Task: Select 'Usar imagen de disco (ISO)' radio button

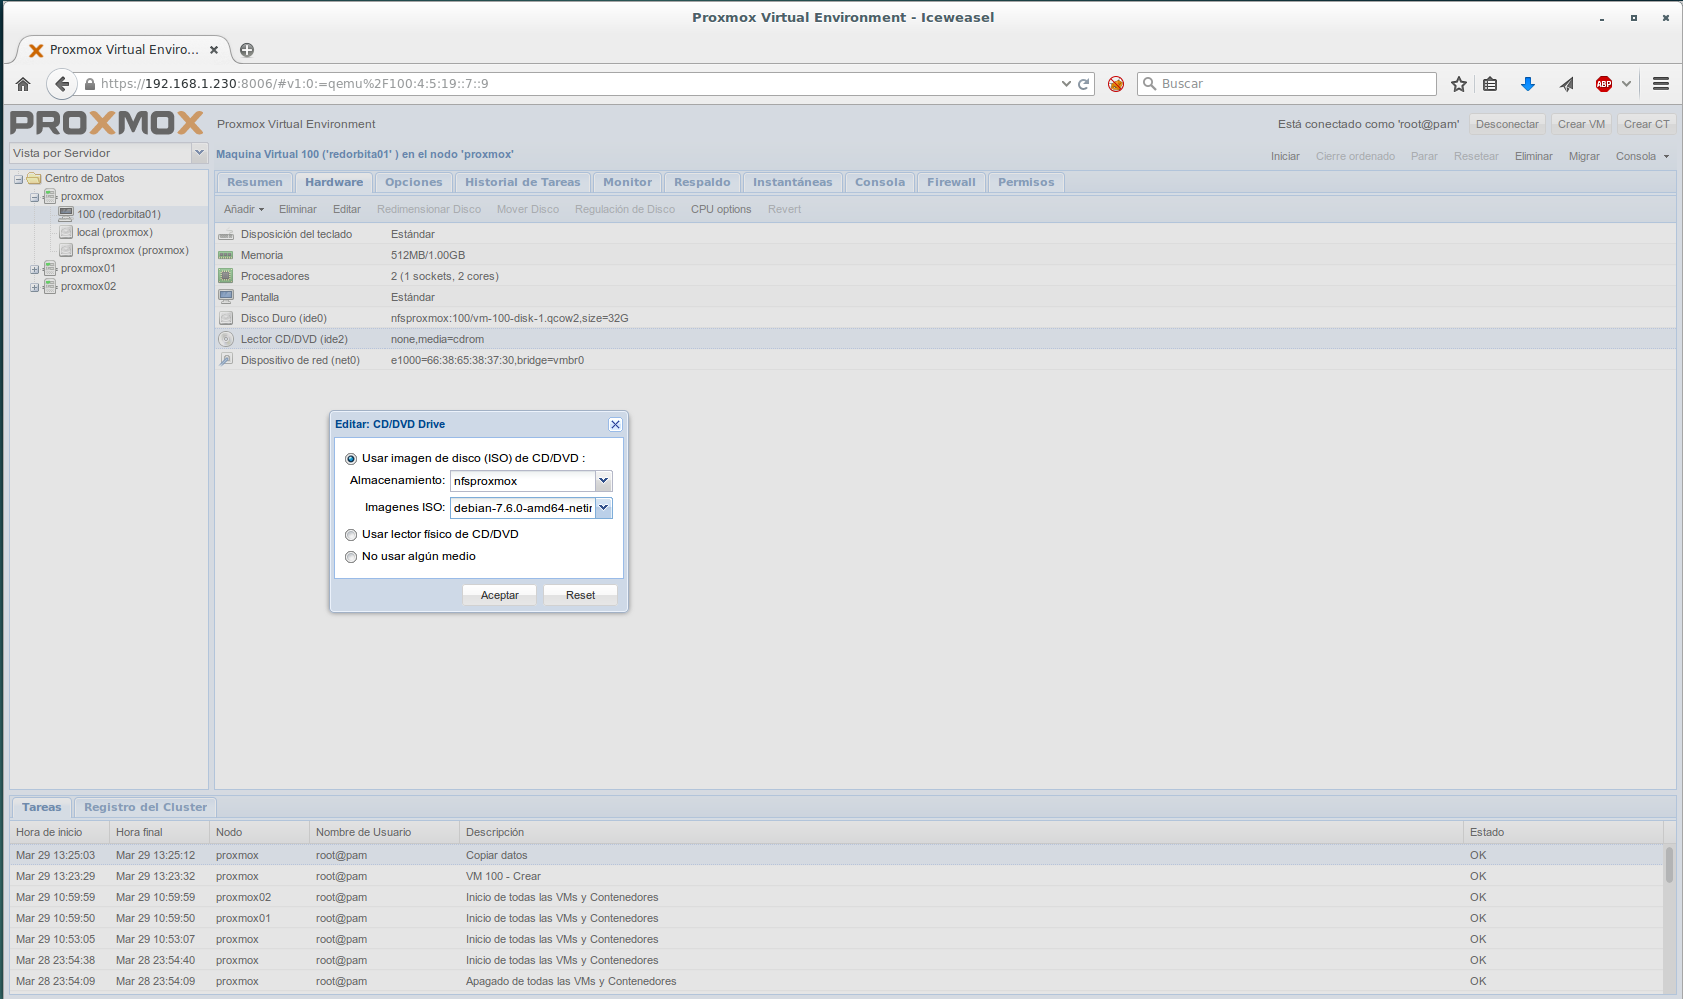Action: click(x=351, y=459)
